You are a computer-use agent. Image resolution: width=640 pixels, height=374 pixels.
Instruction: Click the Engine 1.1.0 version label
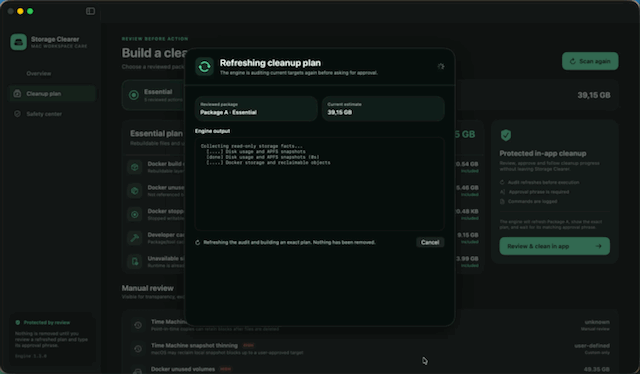pos(31,356)
